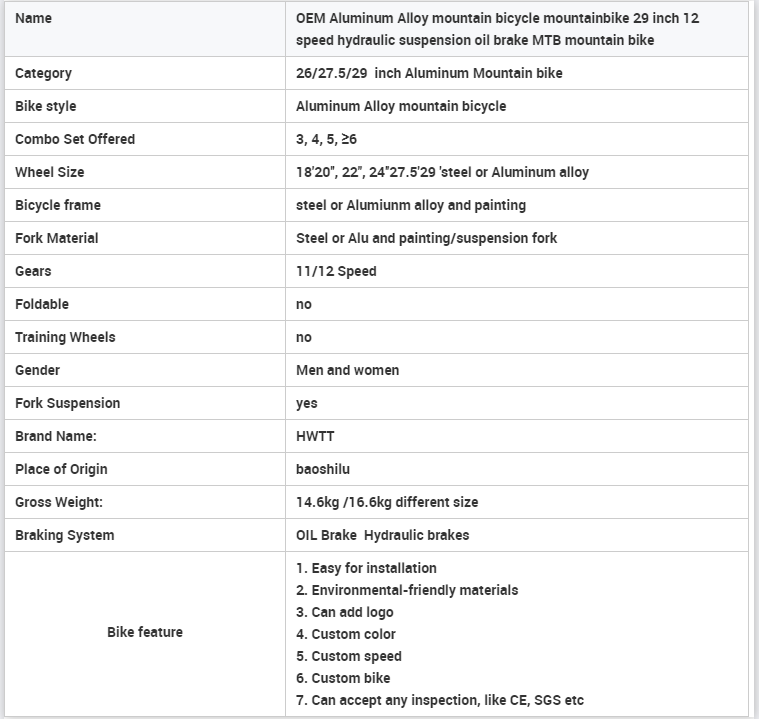
Task: Click the 'Wheel Size' label
Action: tap(49, 172)
